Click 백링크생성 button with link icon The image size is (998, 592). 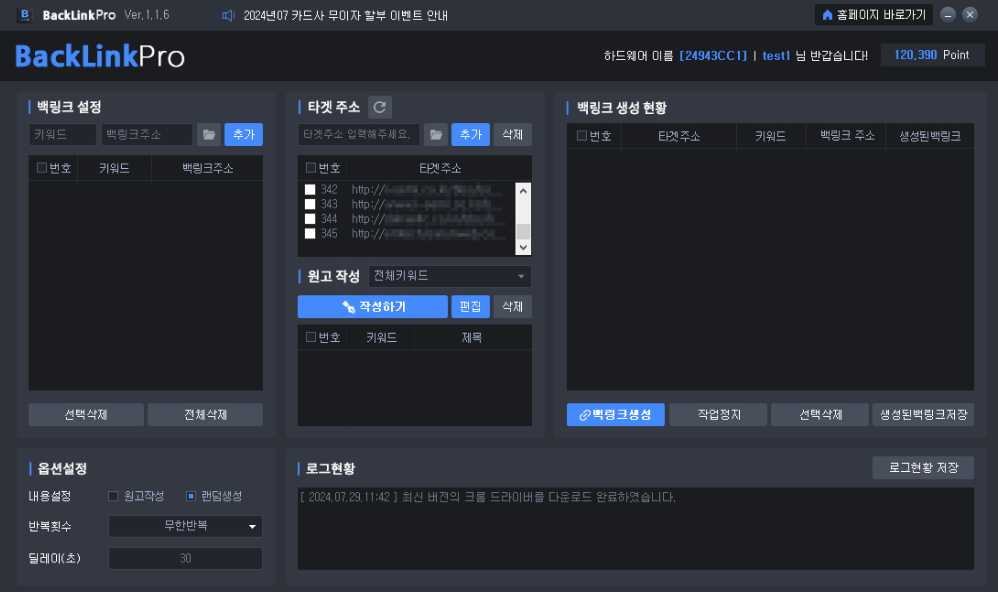[x=615, y=415]
